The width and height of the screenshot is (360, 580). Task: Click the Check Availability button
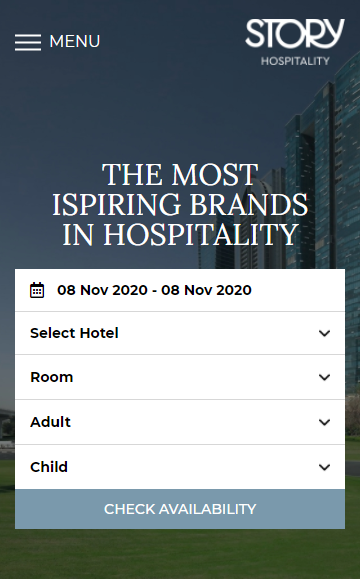coord(180,509)
